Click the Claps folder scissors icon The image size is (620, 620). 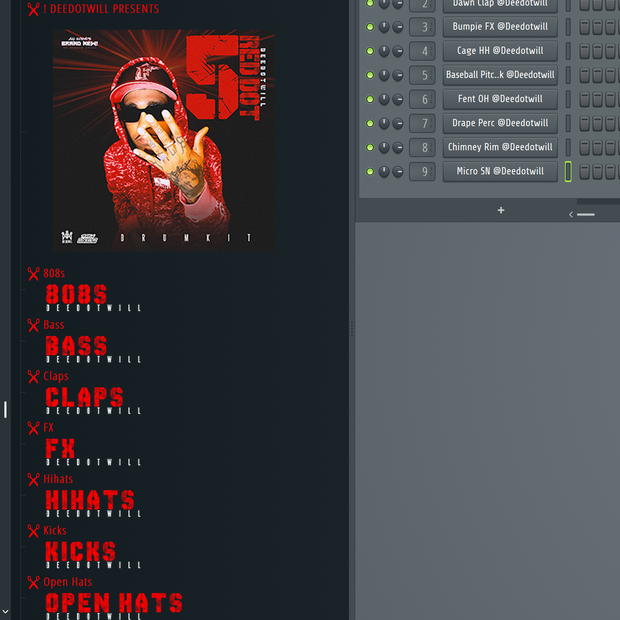(x=33, y=376)
